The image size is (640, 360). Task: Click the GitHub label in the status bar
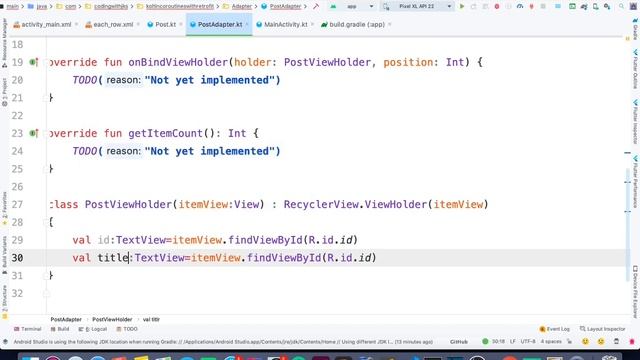459,342
